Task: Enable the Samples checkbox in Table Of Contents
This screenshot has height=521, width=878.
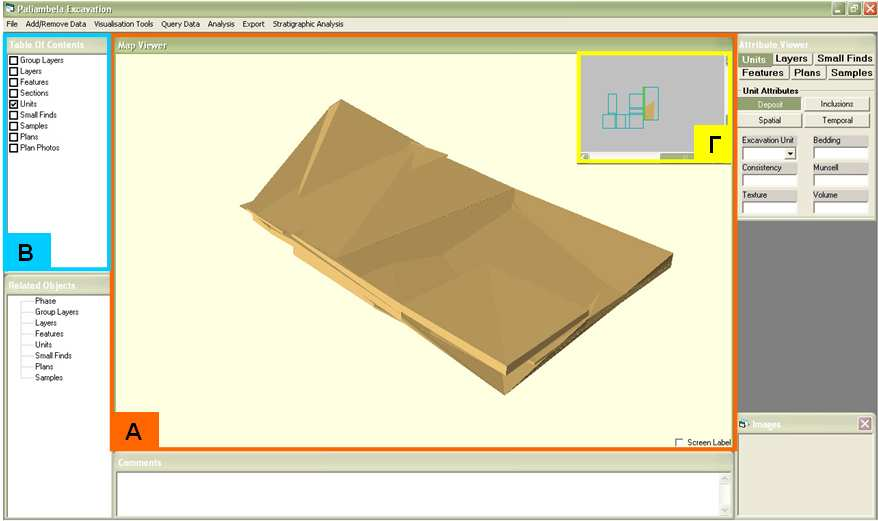Action: pyautogui.click(x=13, y=126)
